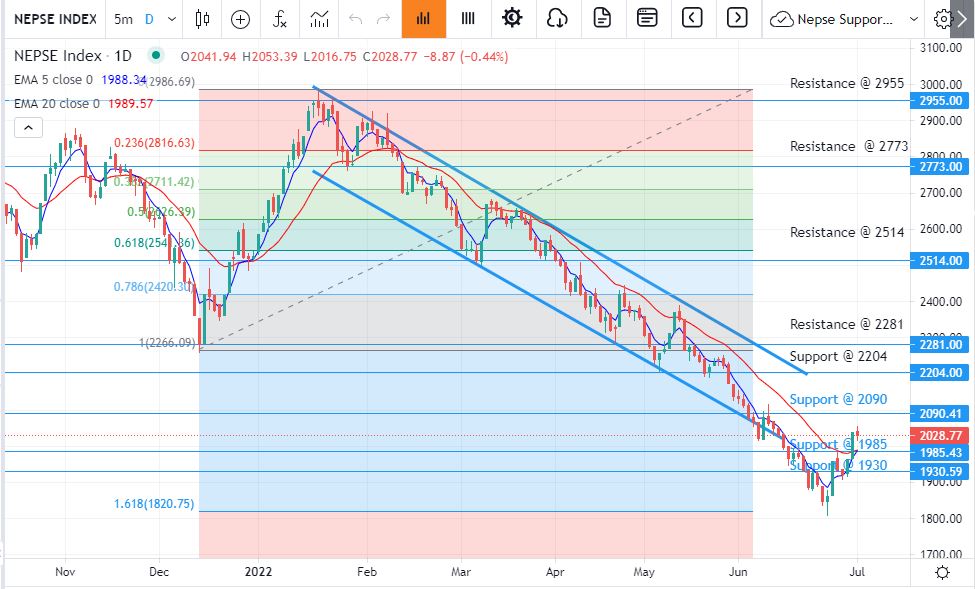
Task: Open the indicator templates icon
Action: [317, 18]
